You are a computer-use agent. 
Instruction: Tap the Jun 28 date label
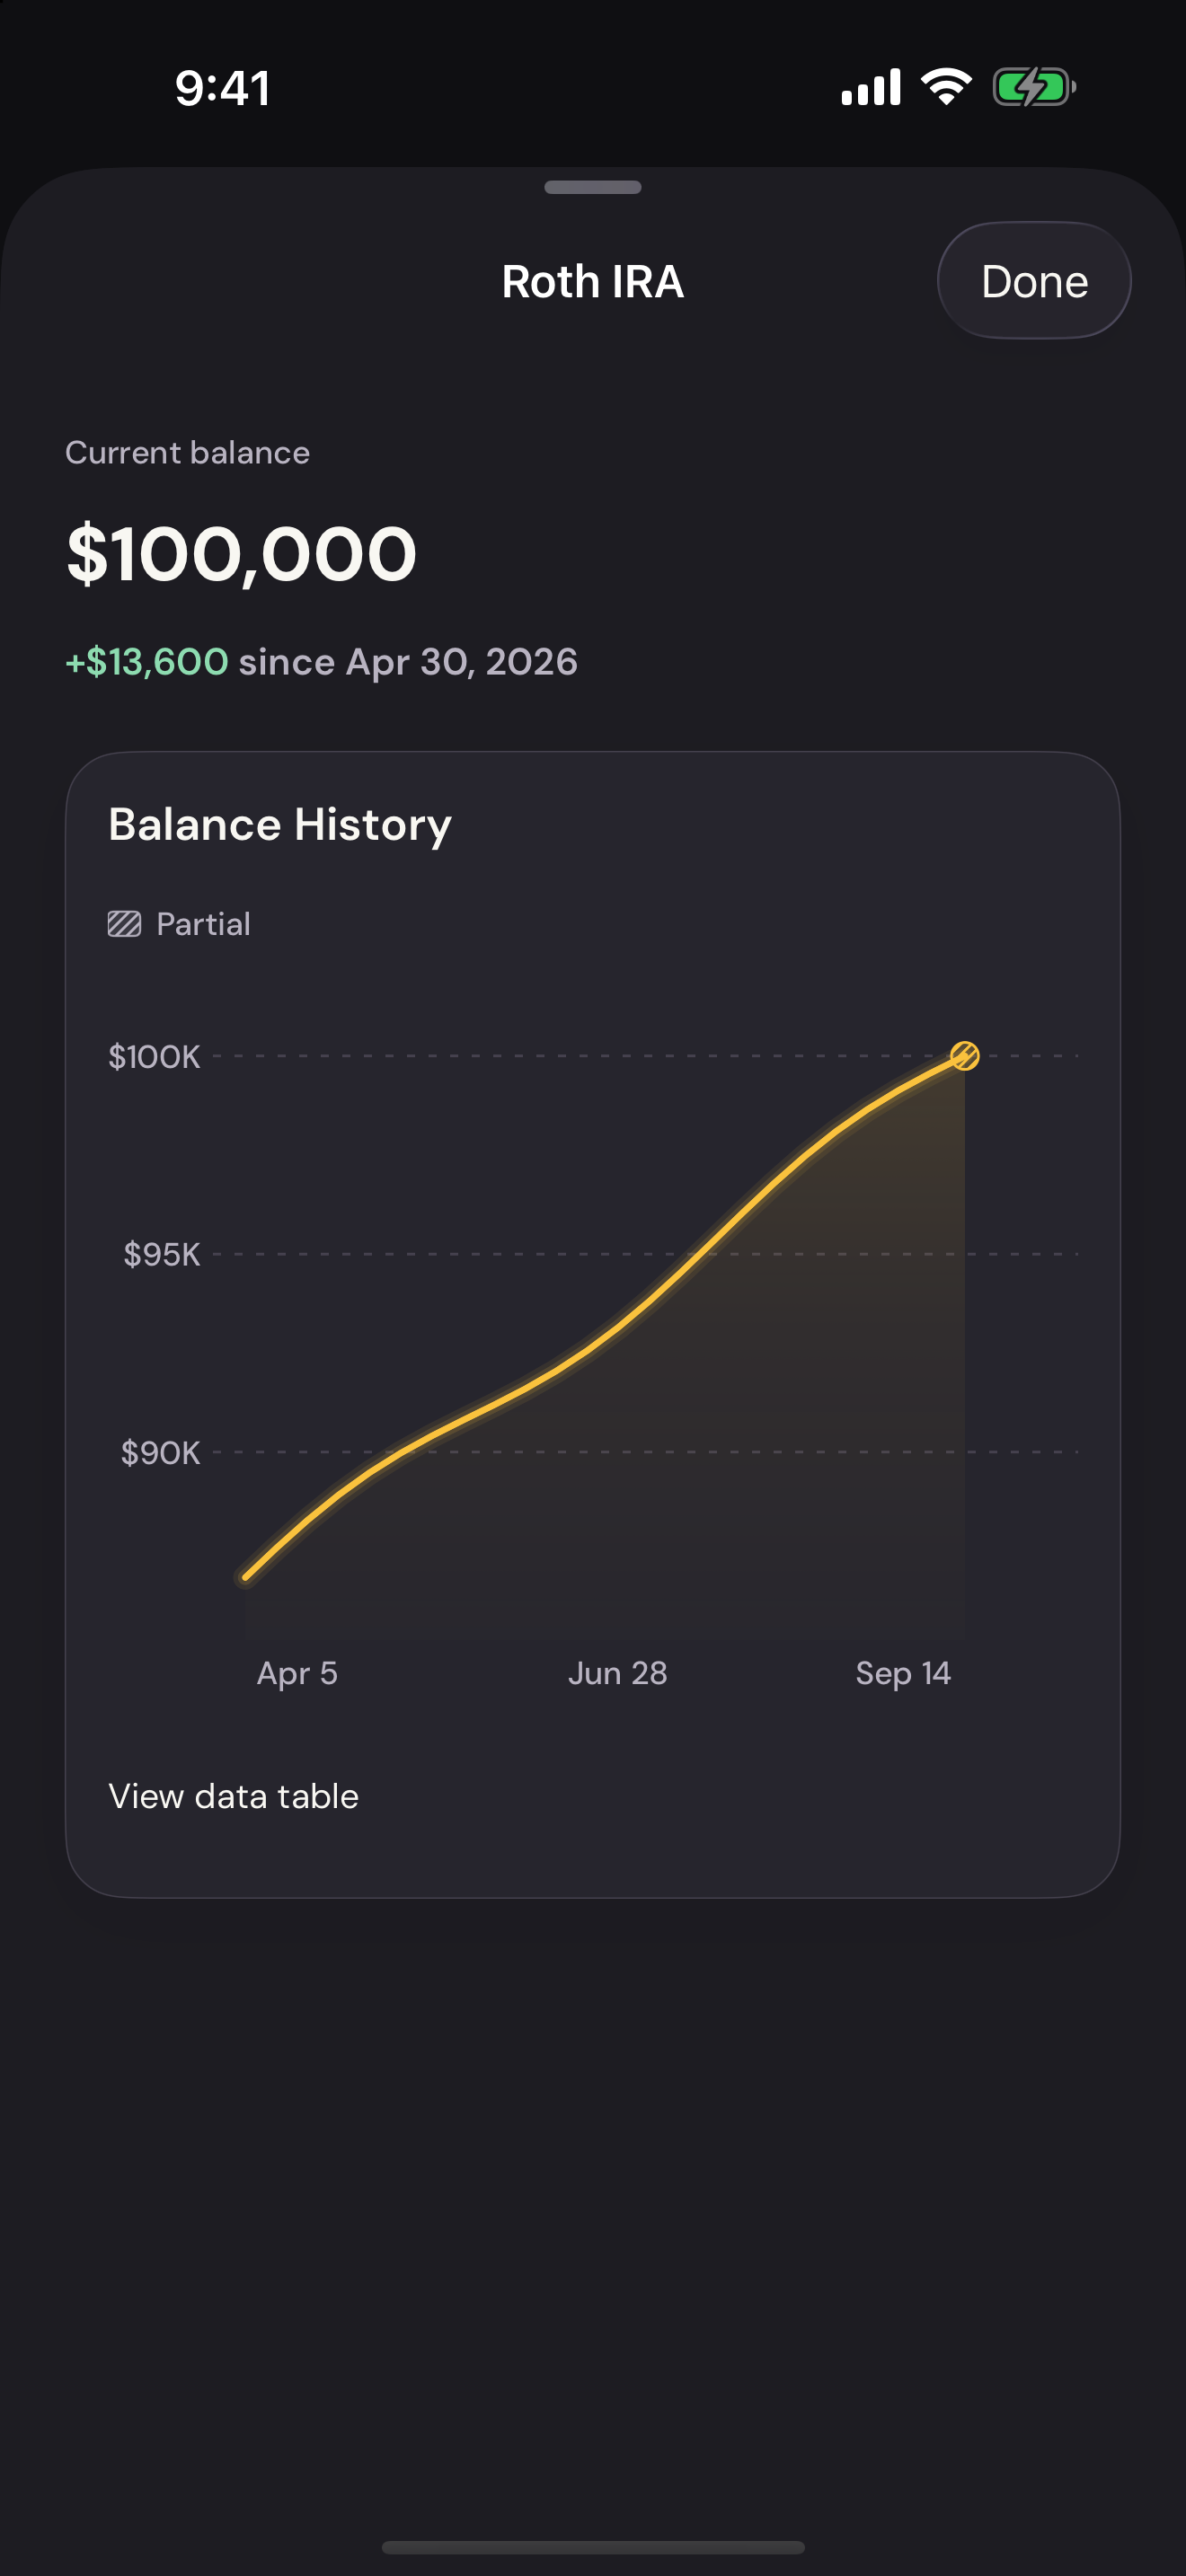617,1673
